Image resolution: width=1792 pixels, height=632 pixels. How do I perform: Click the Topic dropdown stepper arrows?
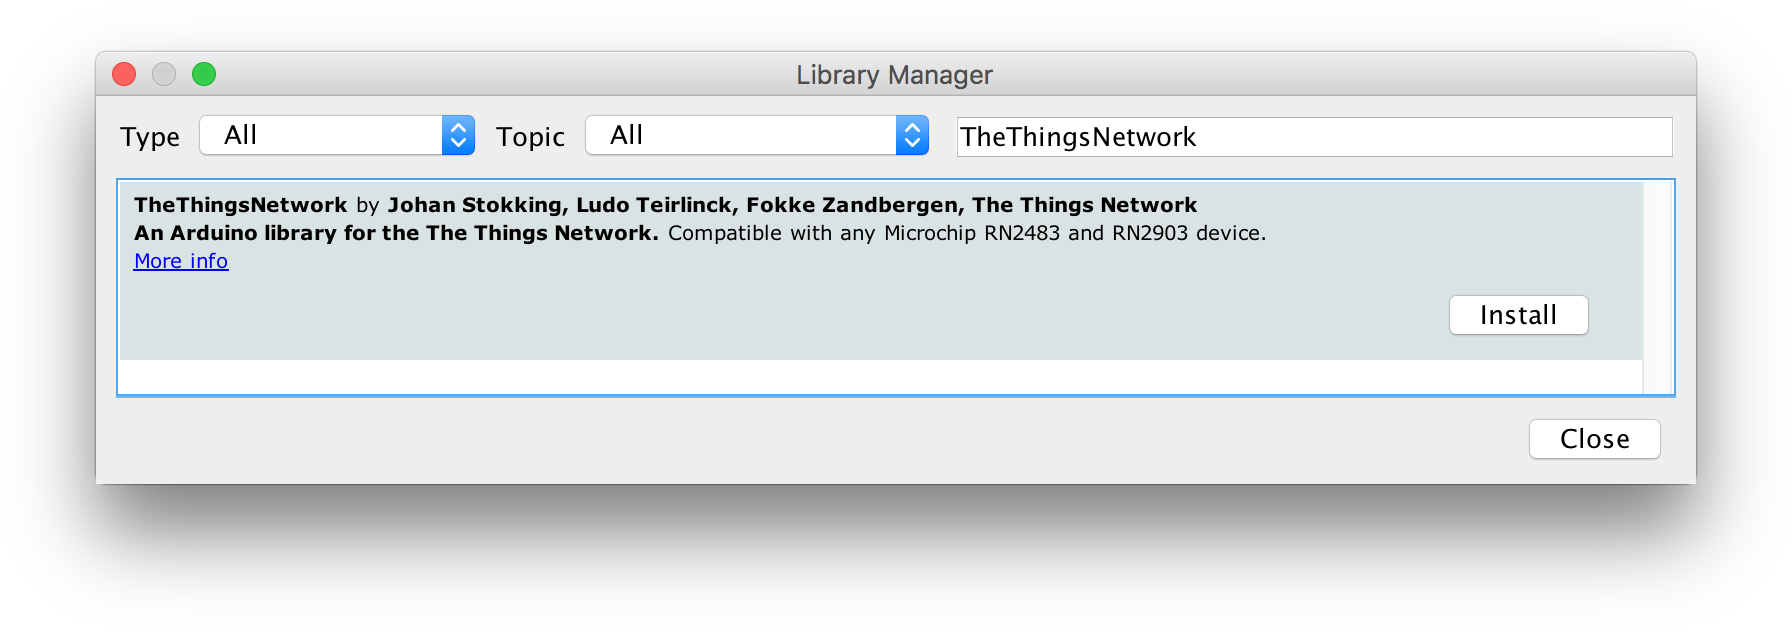[910, 135]
